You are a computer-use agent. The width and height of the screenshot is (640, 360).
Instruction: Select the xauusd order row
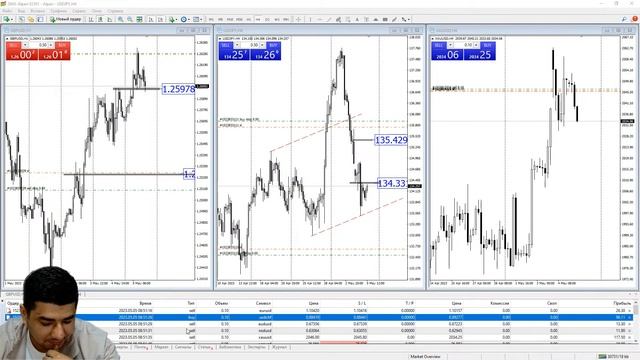click(318, 337)
